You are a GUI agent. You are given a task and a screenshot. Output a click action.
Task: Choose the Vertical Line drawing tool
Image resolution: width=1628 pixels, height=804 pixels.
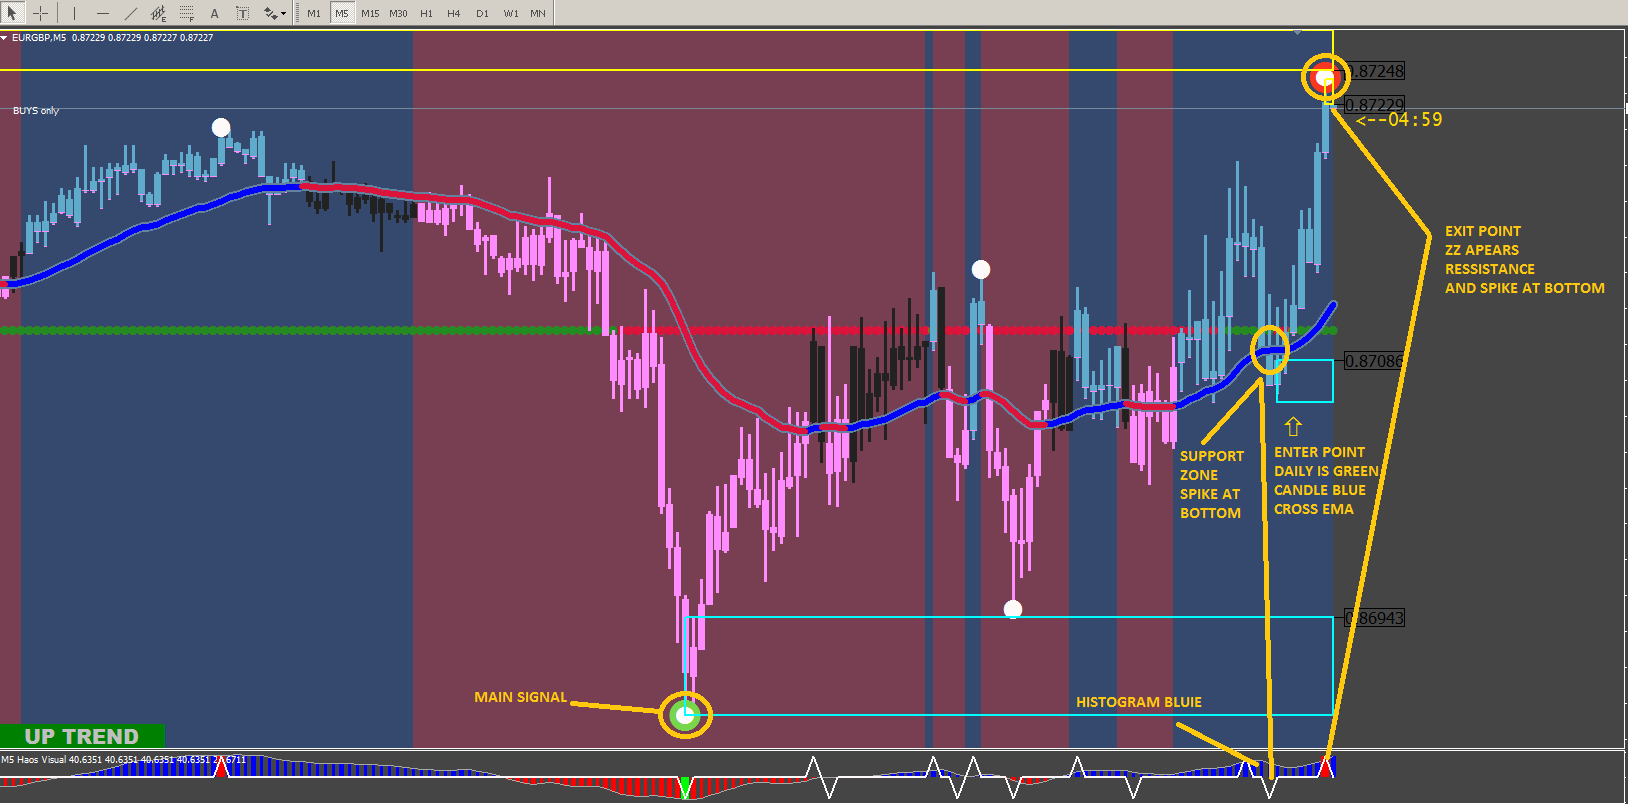[x=74, y=13]
